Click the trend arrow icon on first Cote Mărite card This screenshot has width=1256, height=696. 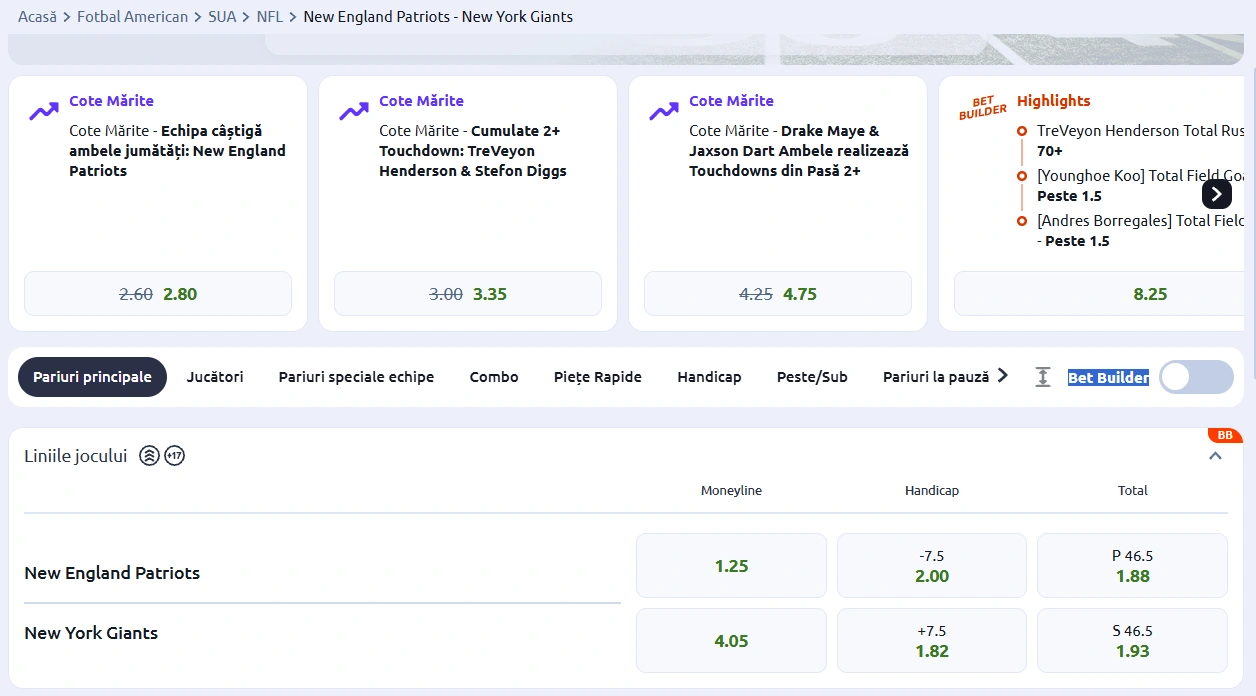(x=44, y=111)
